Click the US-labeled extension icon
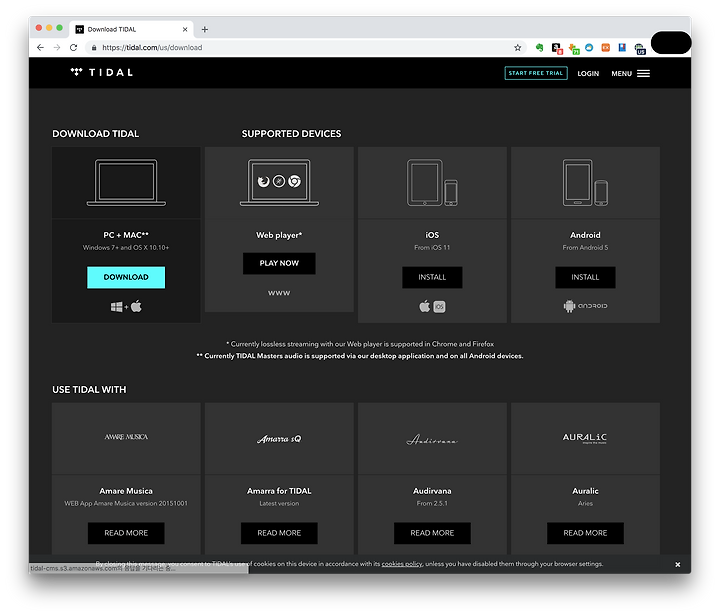 (640, 49)
